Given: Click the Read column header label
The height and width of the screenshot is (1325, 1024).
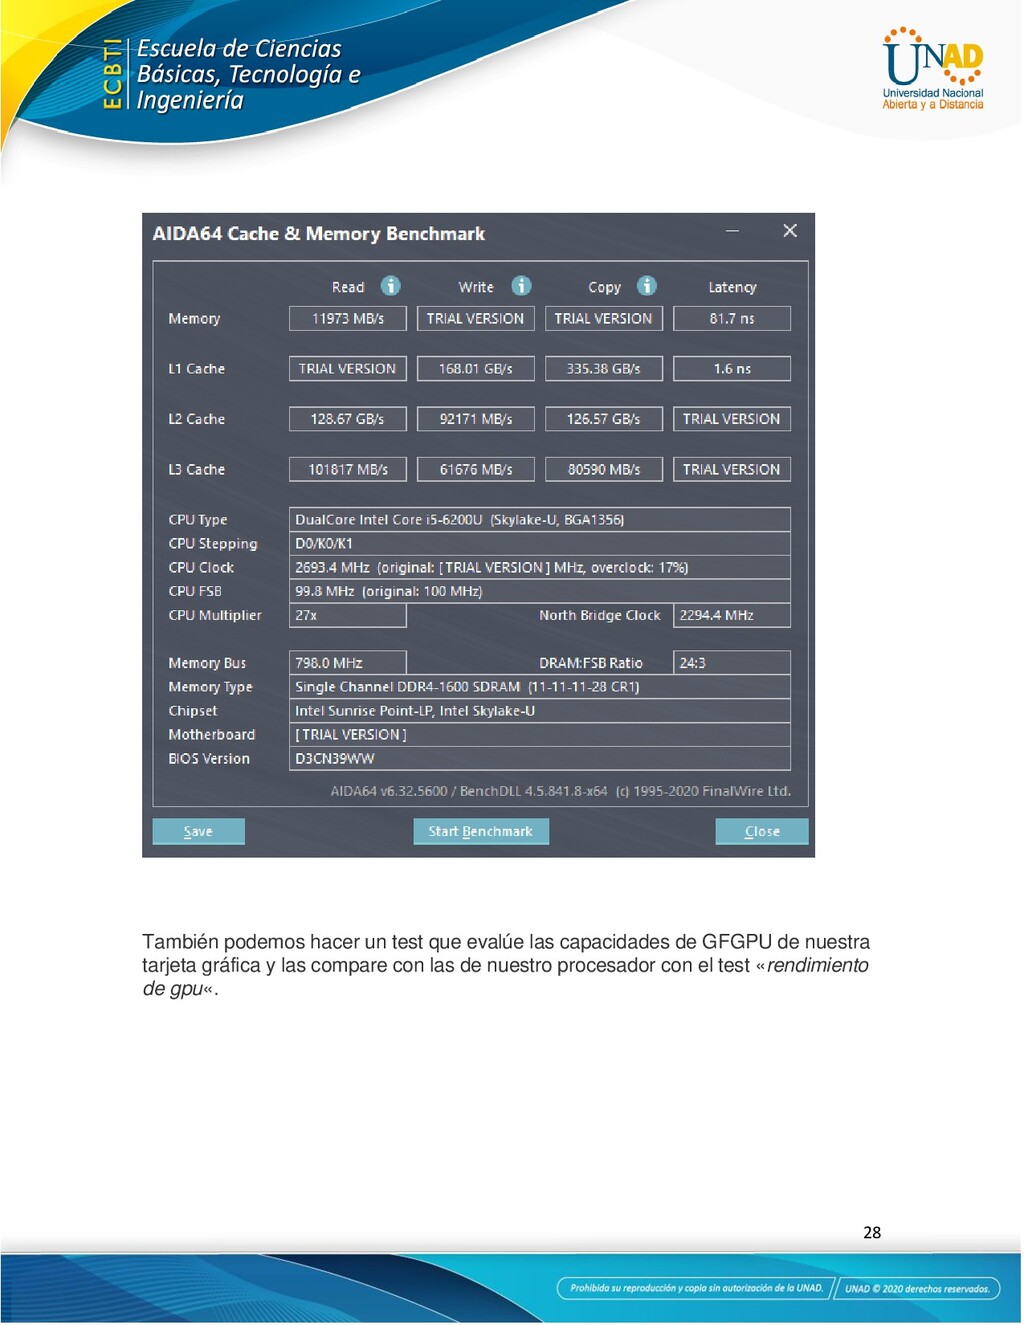Looking at the screenshot, I should (348, 287).
